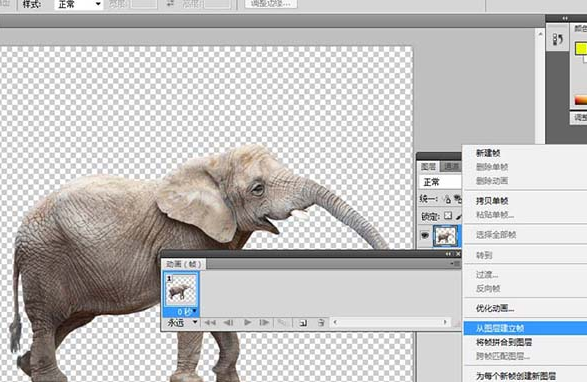Switch to the 通道 channels tab
The height and width of the screenshot is (382, 587).
click(451, 167)
